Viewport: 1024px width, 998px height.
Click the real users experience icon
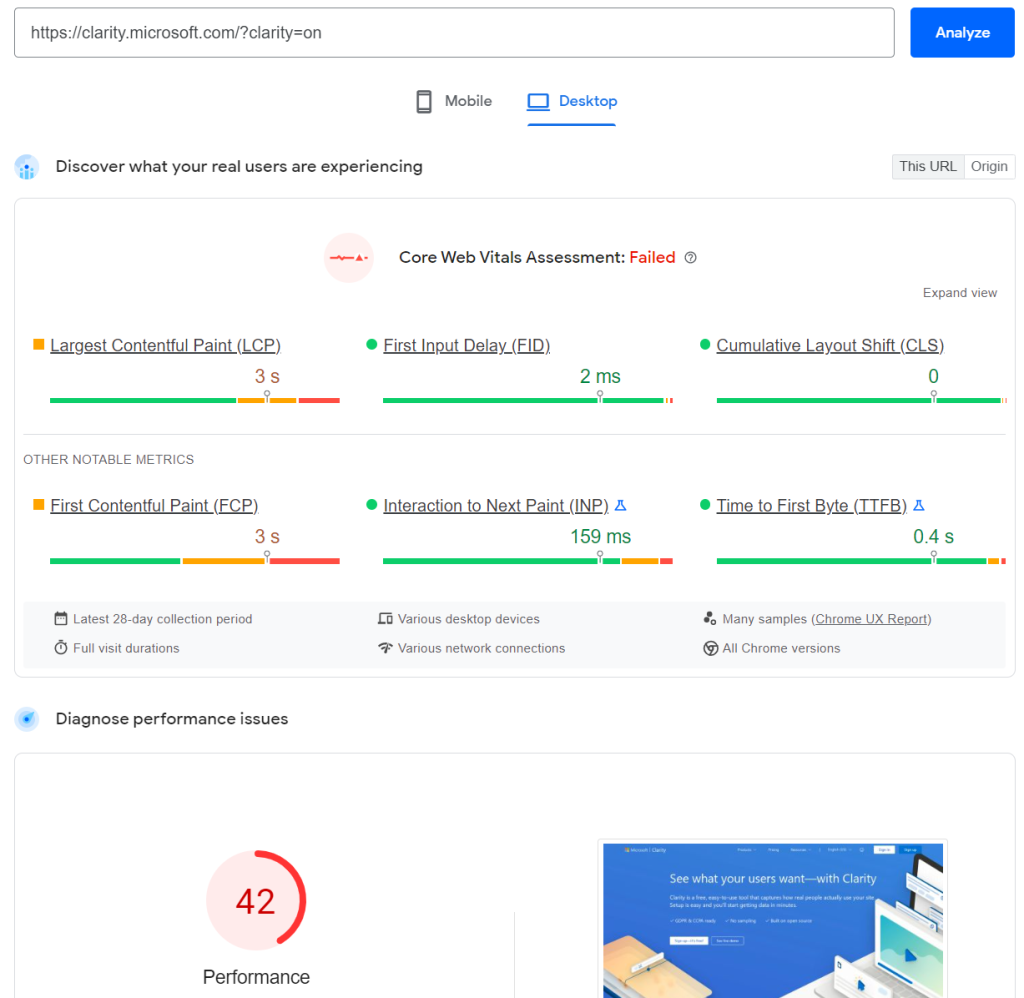tap(27, 167)
